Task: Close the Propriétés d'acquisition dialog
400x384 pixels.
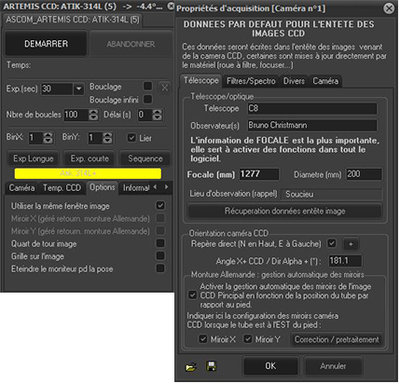Action: click(x=389, y=8)
